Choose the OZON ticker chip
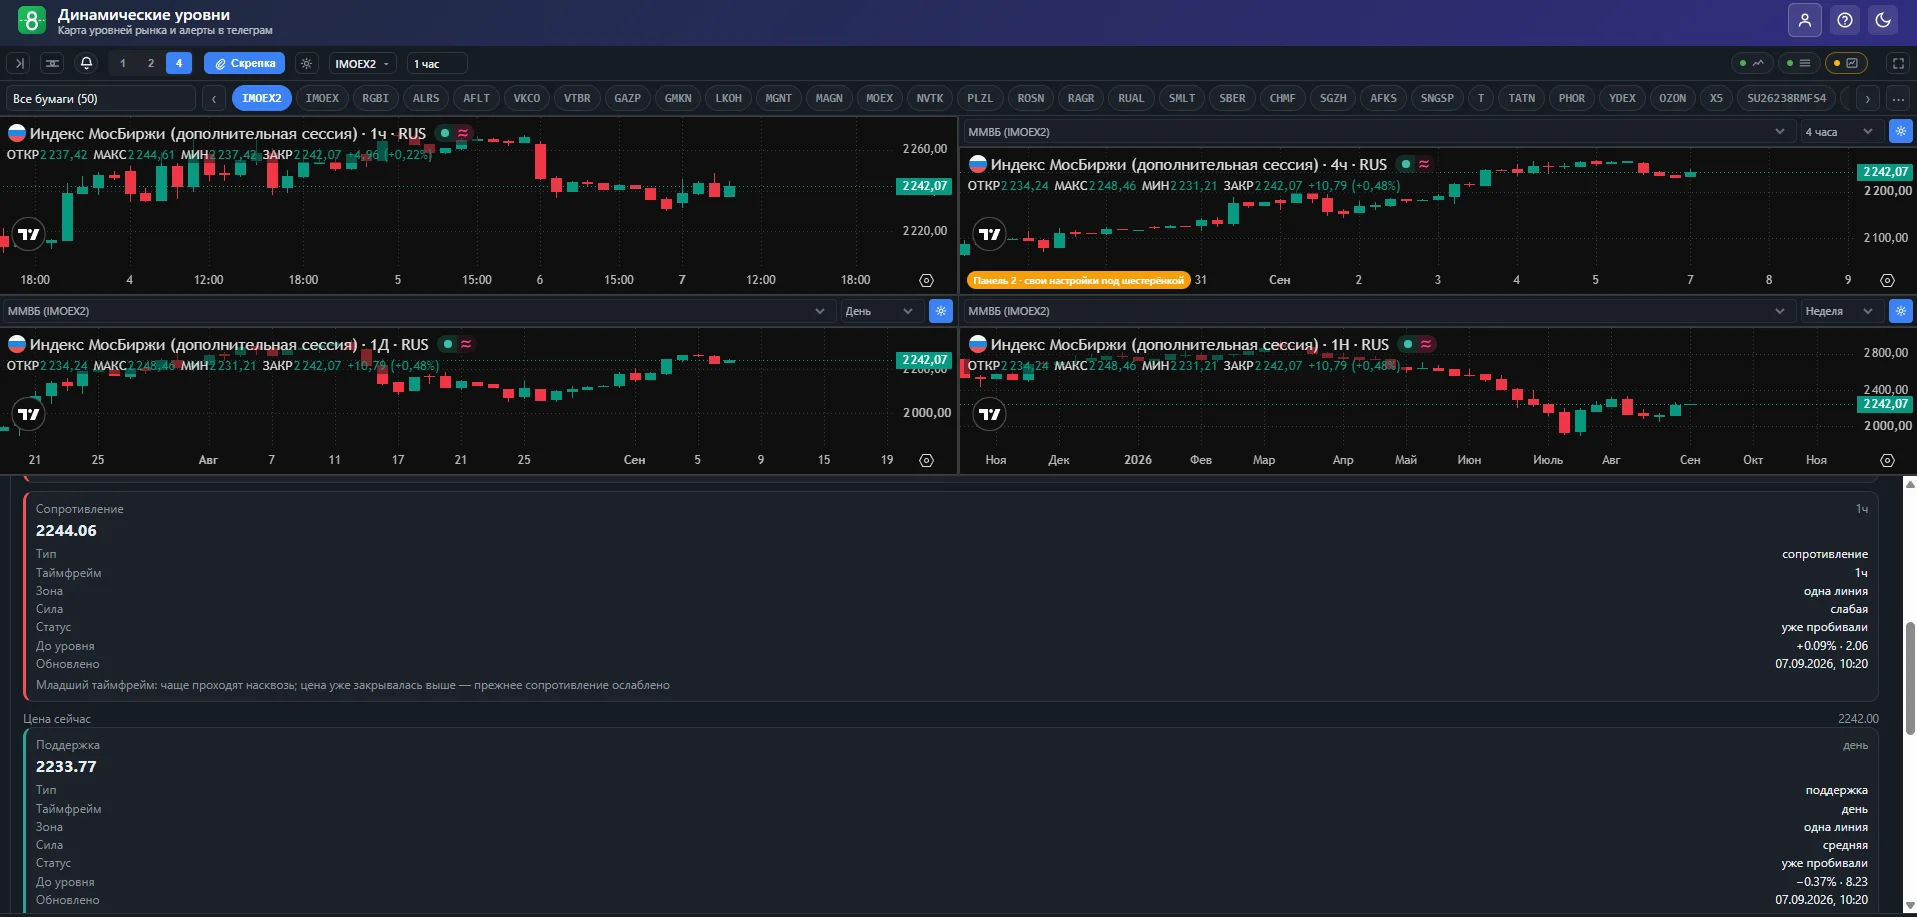Screen dimensions: 1917x917 tap(1672, 98)
